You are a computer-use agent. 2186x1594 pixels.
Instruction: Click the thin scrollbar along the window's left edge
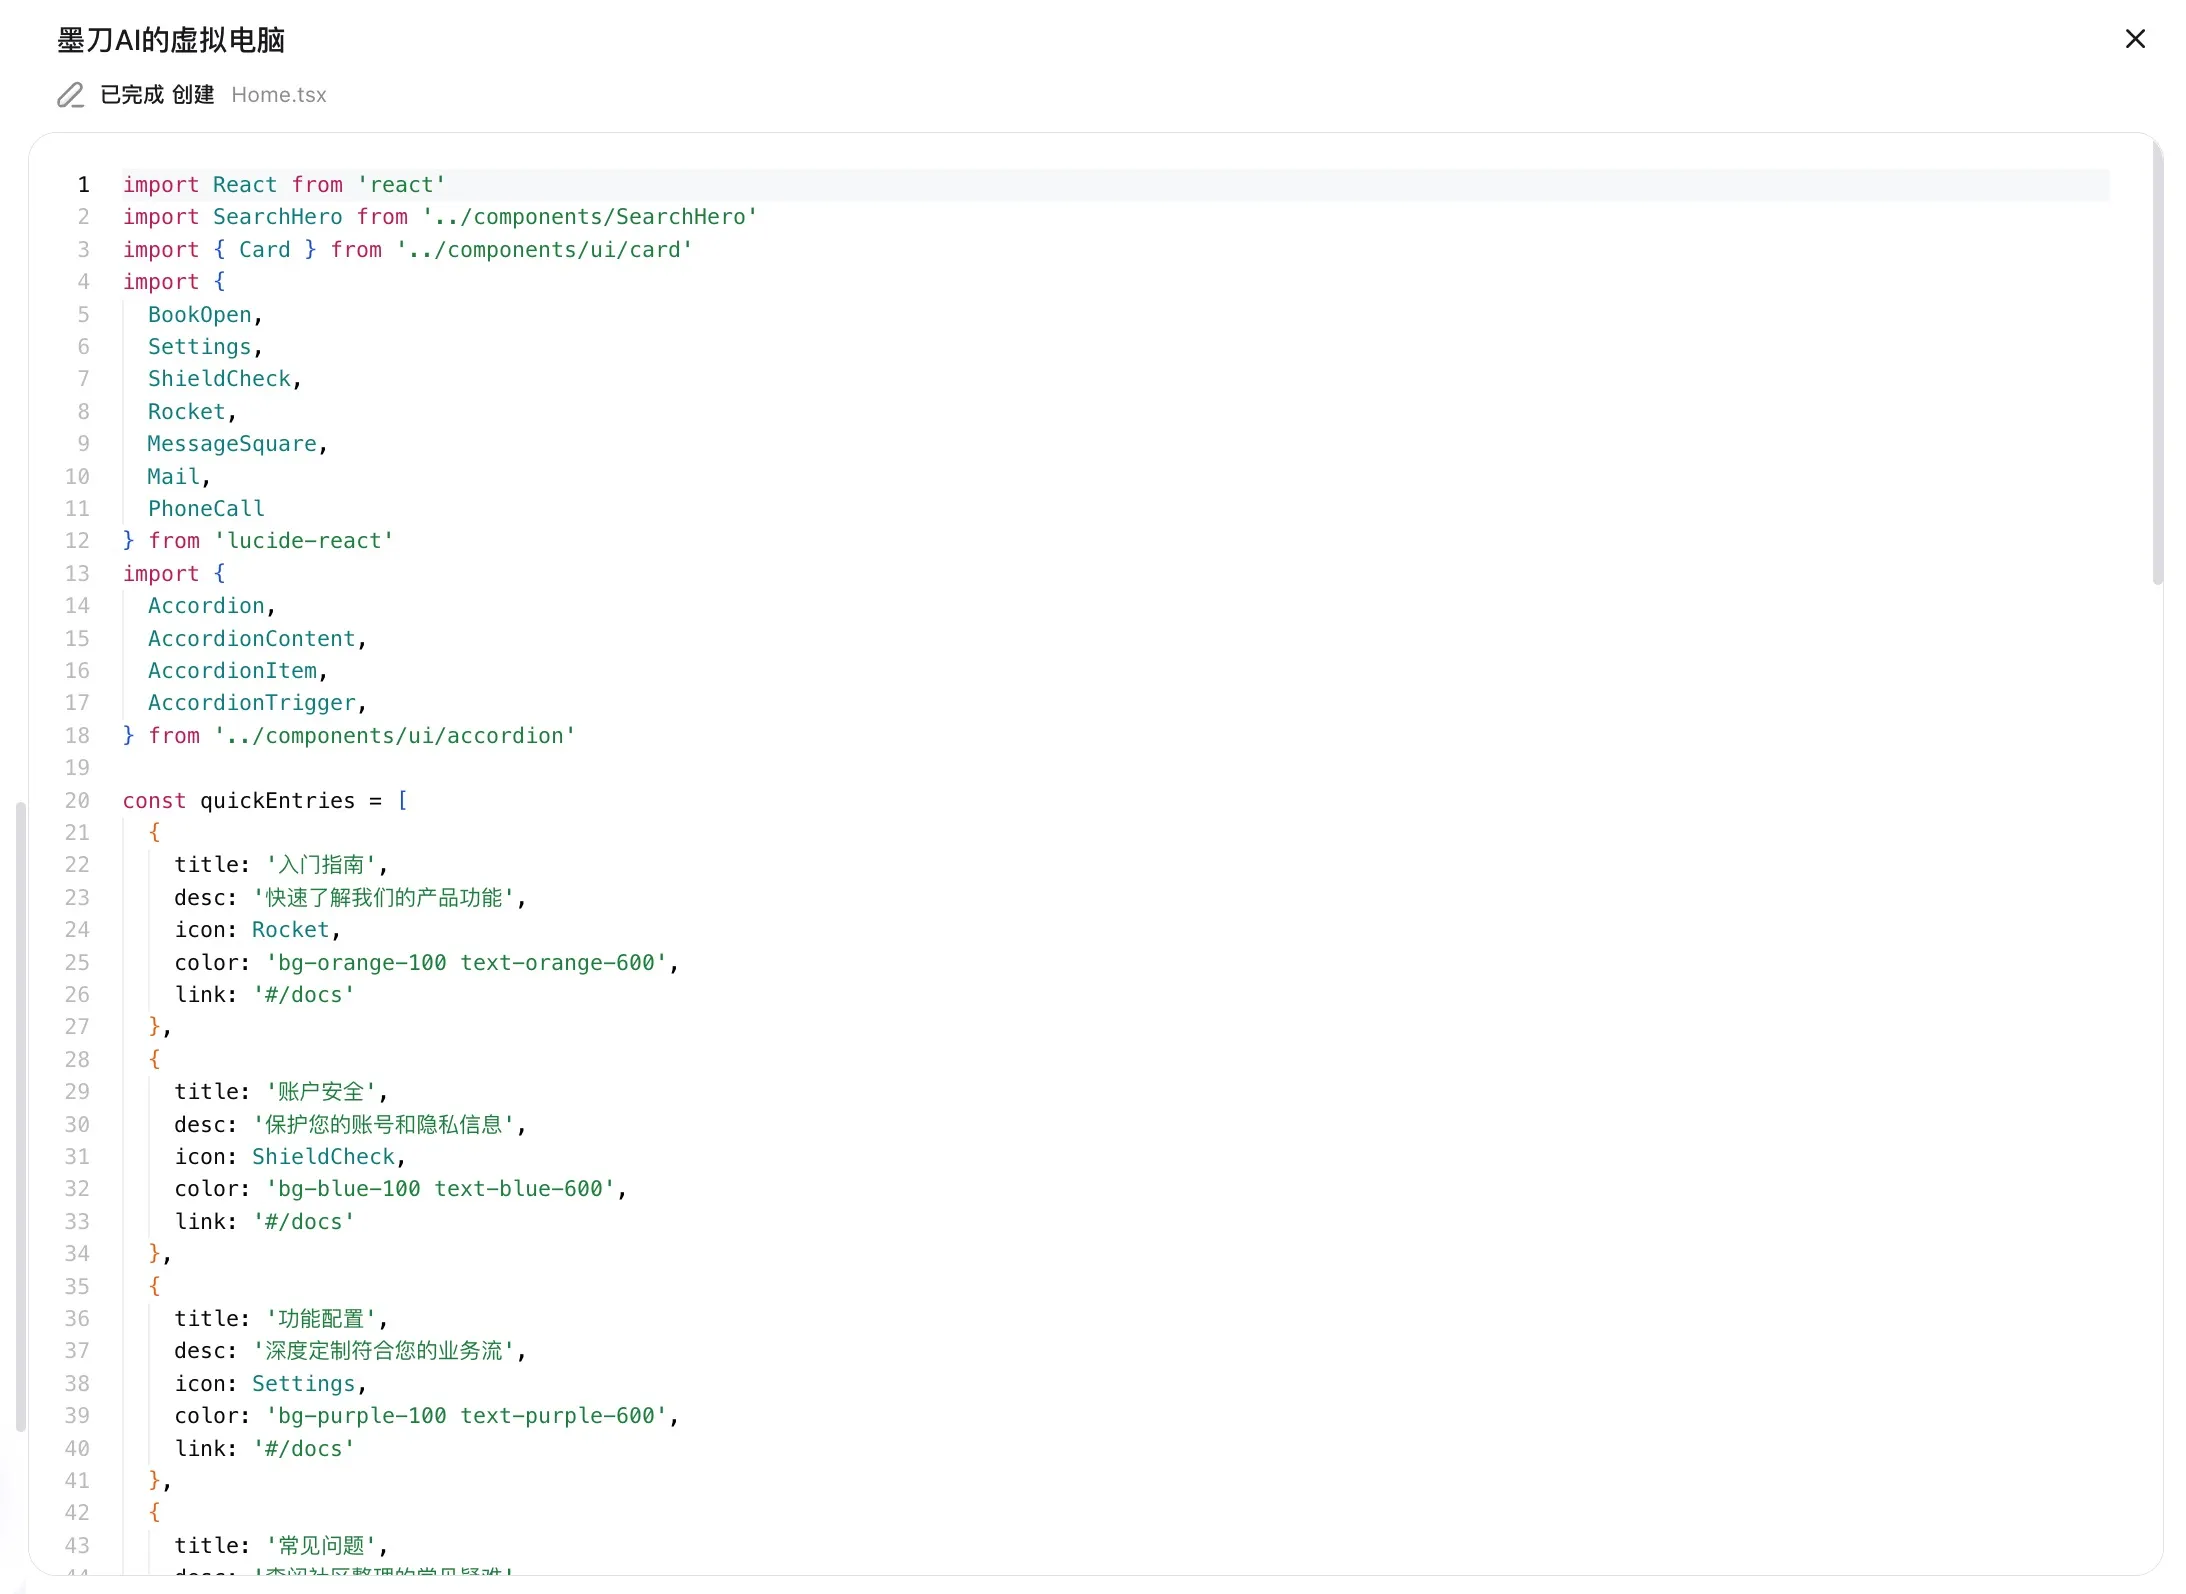coord(20,1116)
